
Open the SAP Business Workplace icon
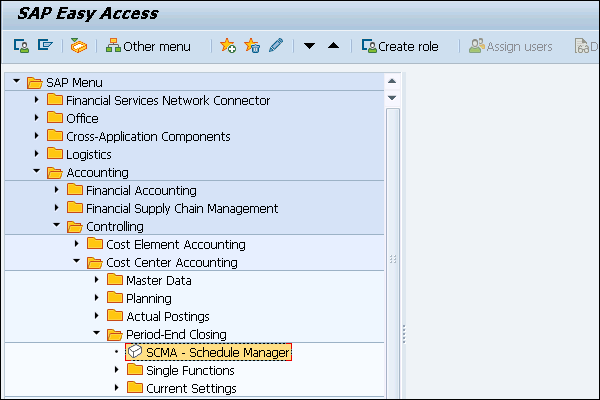[x=79, y=46]
